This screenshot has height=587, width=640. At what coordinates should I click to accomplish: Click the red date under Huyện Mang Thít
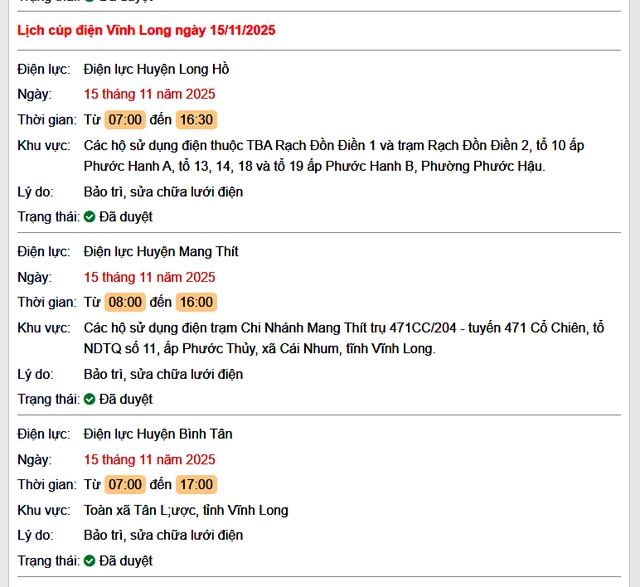coord(149,277)
